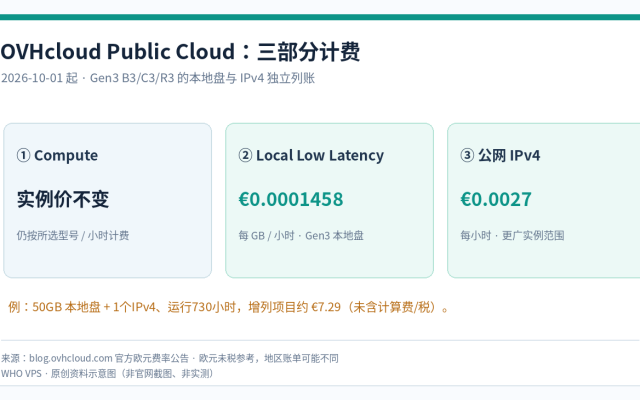Select the subtitle starting with 2026-10-01 起
This screenshot has height=400, width=640.
(x=158, y=78)
